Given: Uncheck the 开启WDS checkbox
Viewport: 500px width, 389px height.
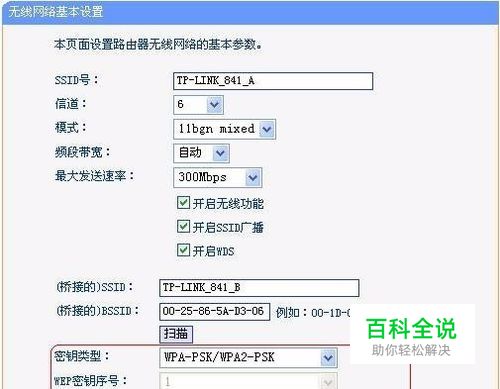Looking at the screenshot, I should coord(183,250).
